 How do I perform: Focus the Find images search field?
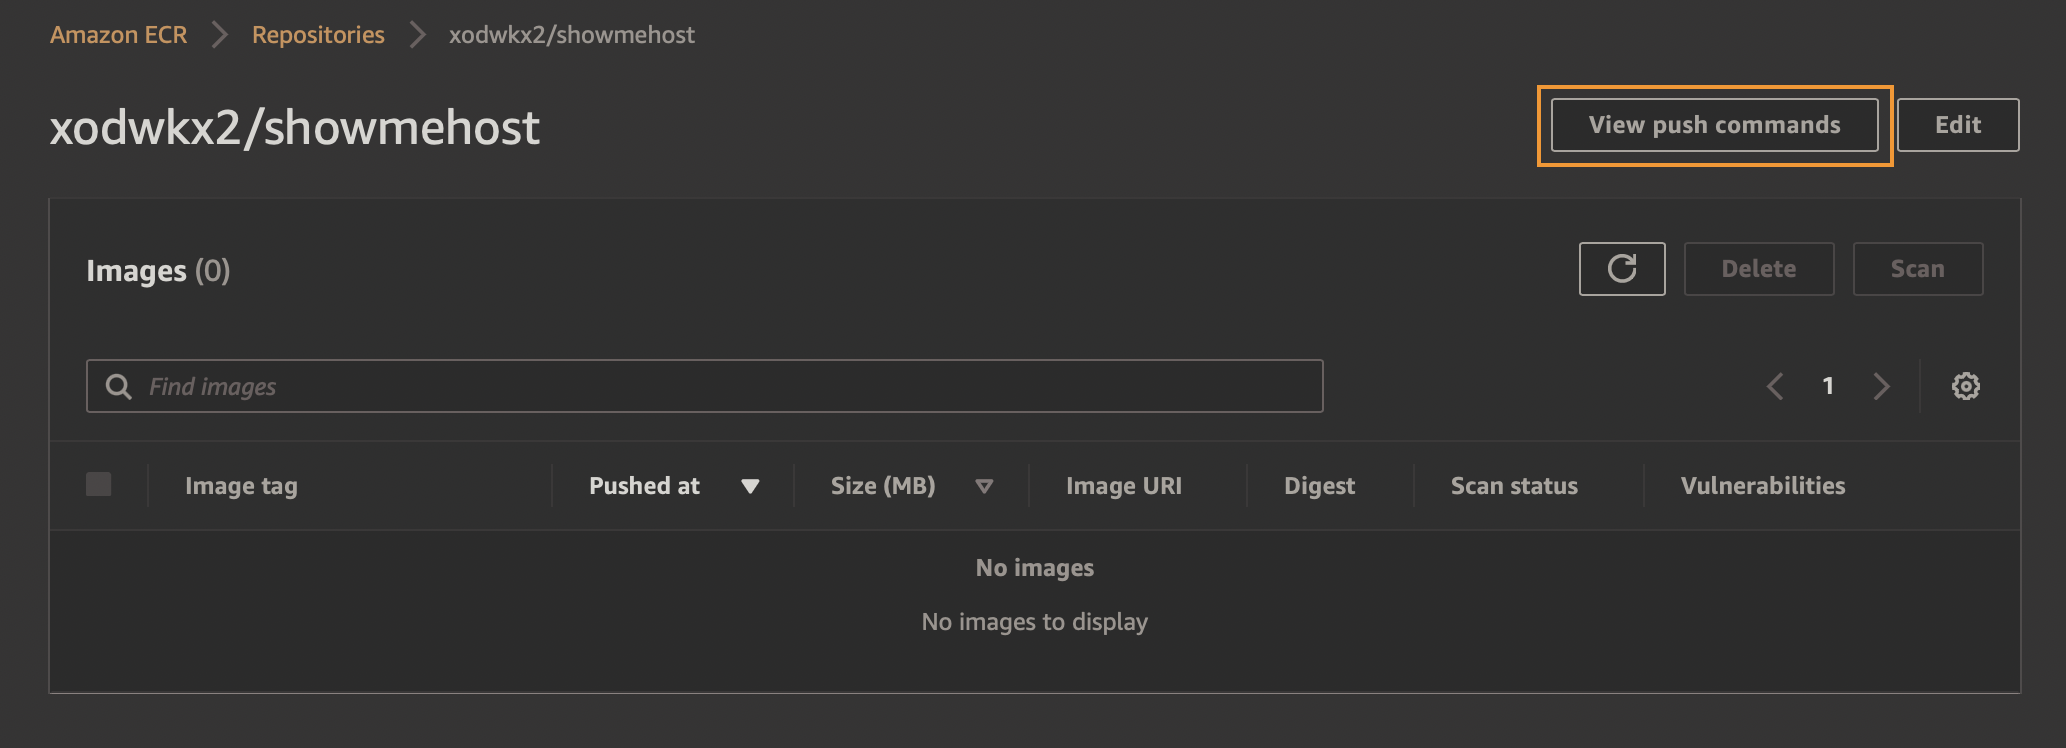pyautogui.click(x=705, y=386)
